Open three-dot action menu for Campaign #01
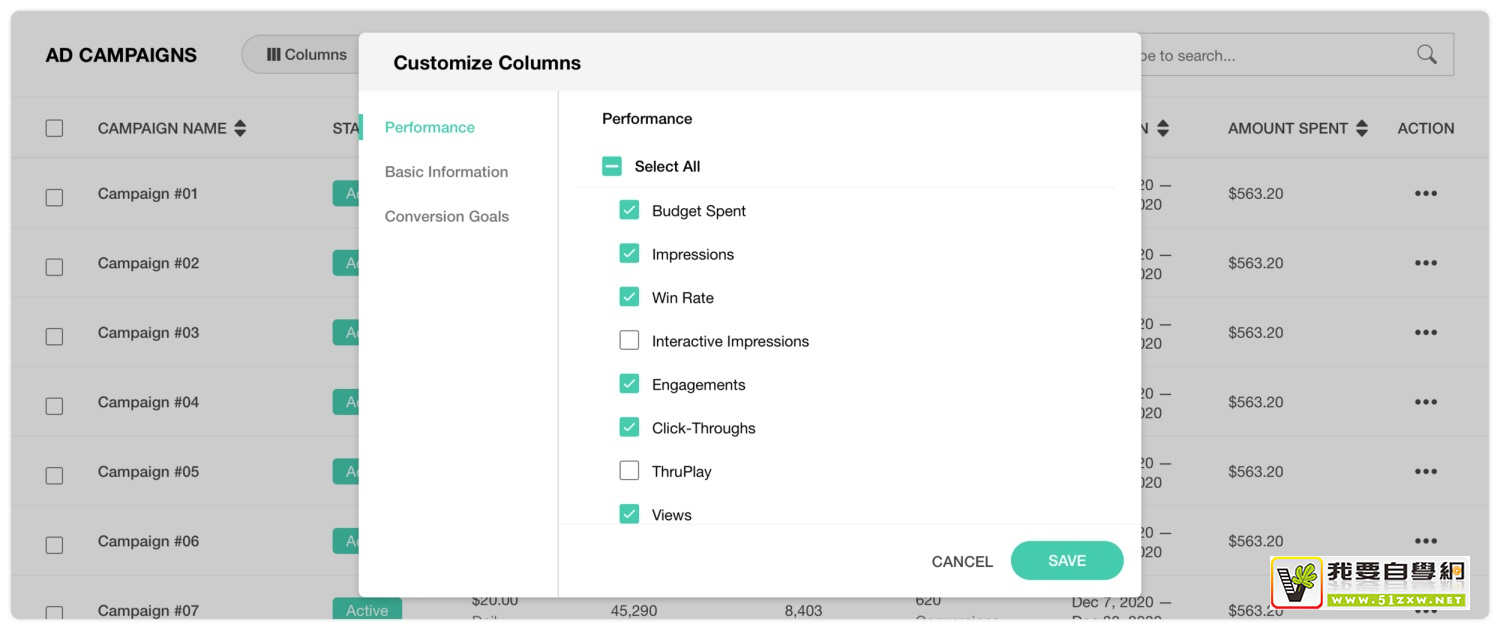Screen dimensions: 1500x630 [1425, 194]
